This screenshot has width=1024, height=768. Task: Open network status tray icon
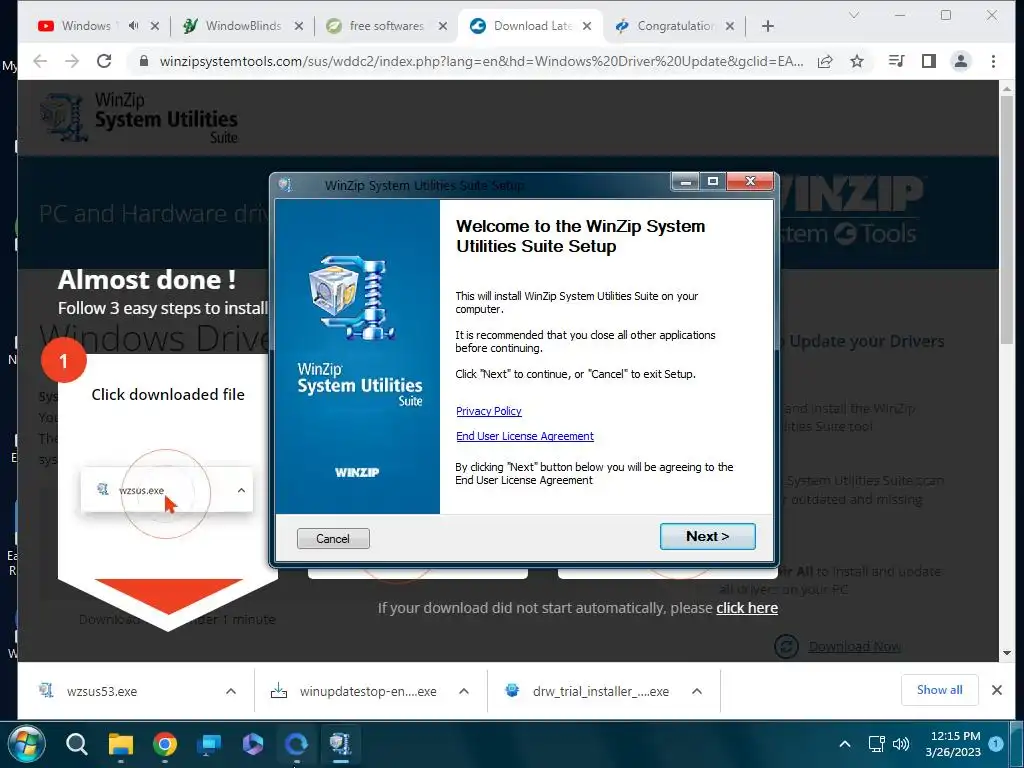876,744
